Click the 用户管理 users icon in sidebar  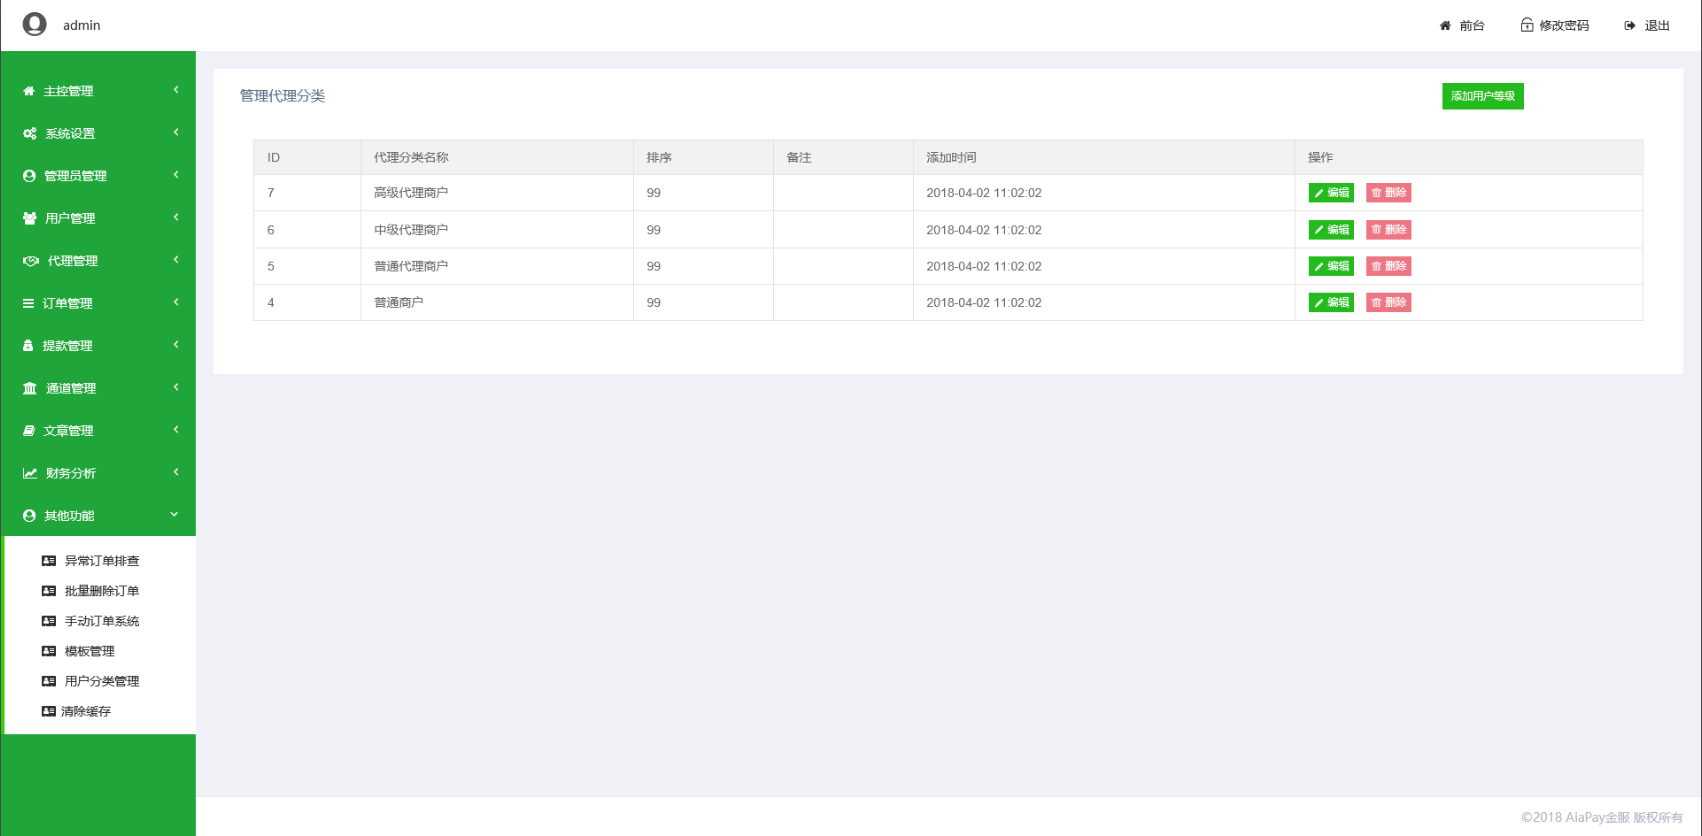tap(30, 219)
